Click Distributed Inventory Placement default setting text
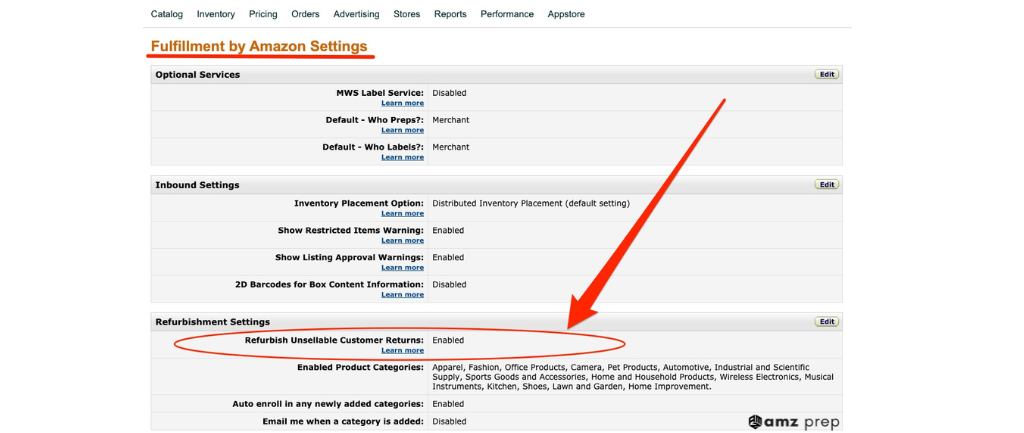Viewport: 1024px width, 433px height. pyautogui.click(x=531, y=203)
